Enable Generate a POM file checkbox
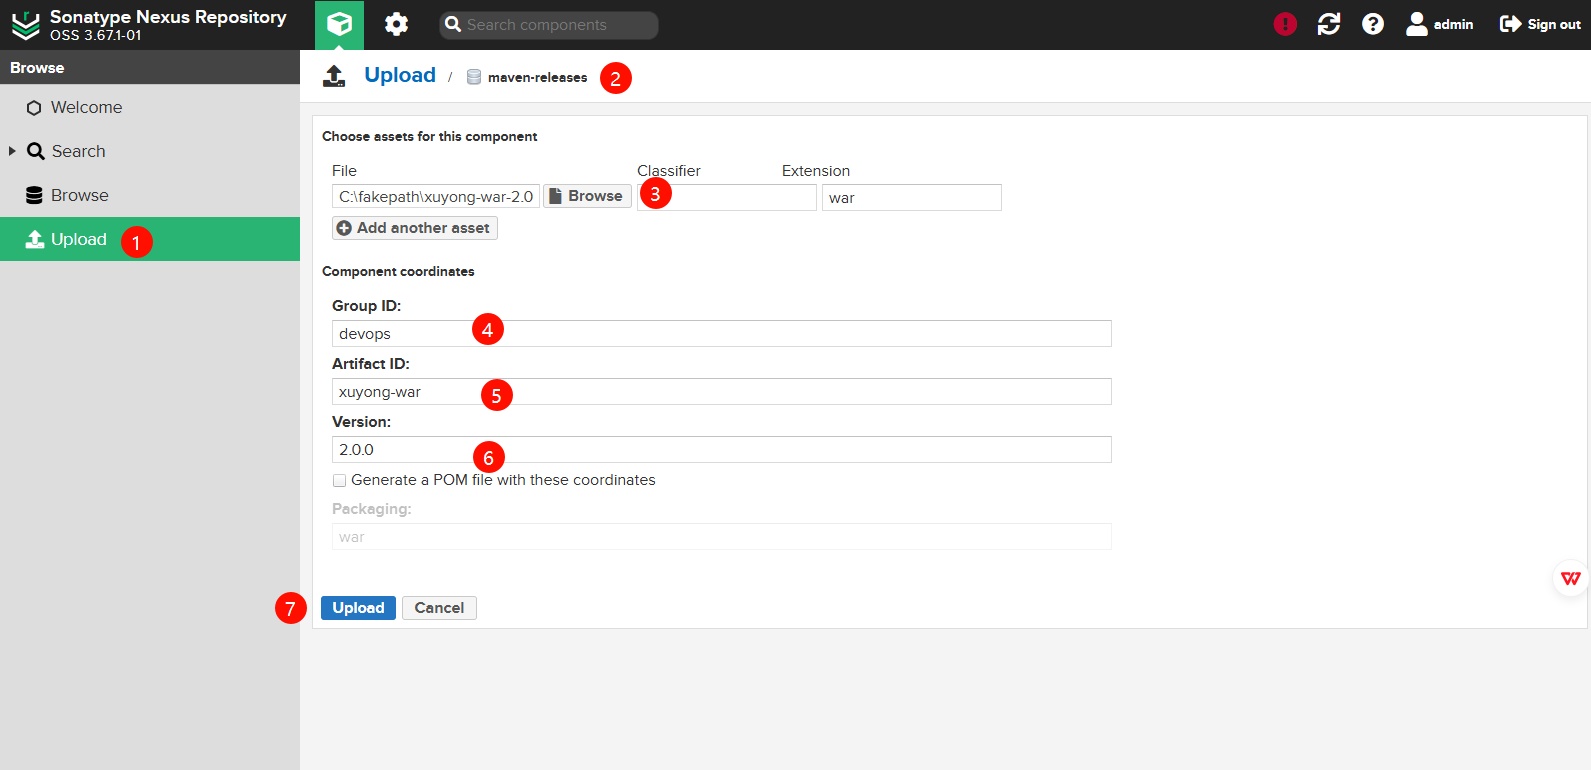This screenshot has width=1591, height=770. click(340, 481)
